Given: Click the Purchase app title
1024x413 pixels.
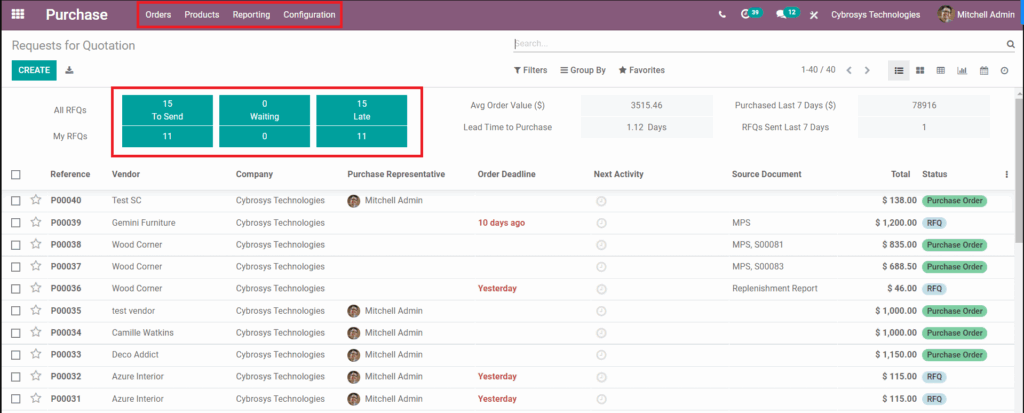Looking at the screenshot, I should tap(76, 14).
